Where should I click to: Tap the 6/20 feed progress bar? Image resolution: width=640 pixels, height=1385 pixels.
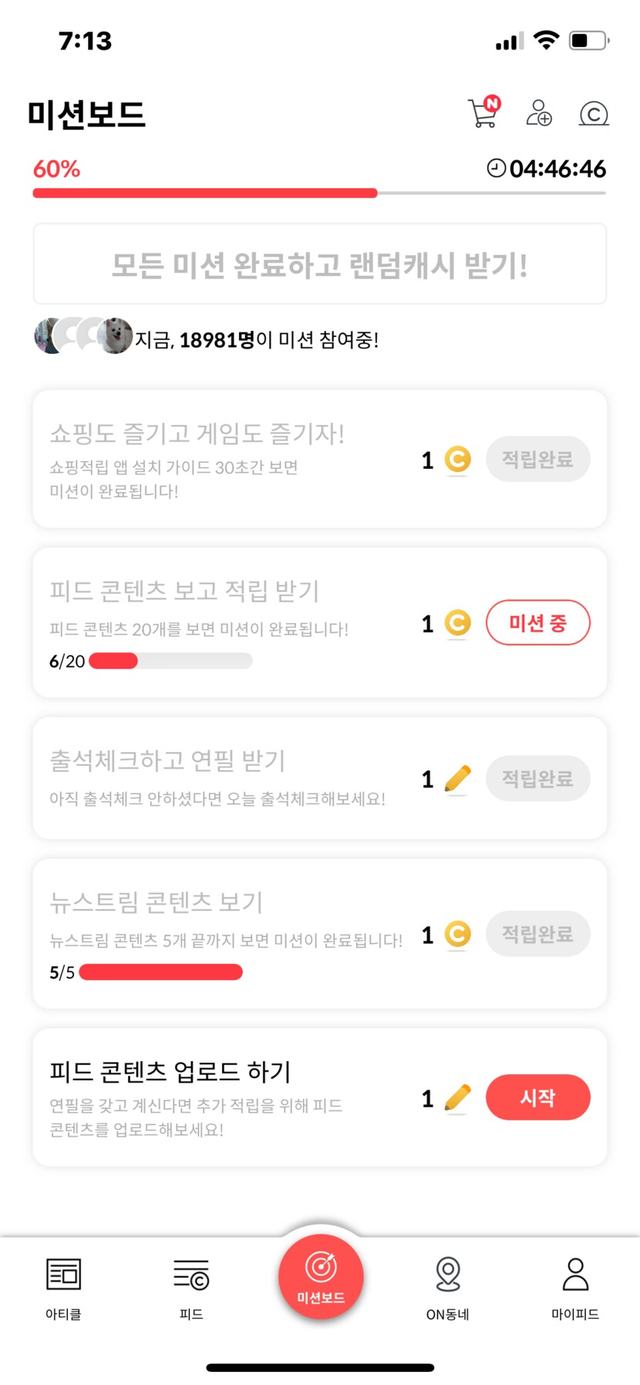coord(170,661)
